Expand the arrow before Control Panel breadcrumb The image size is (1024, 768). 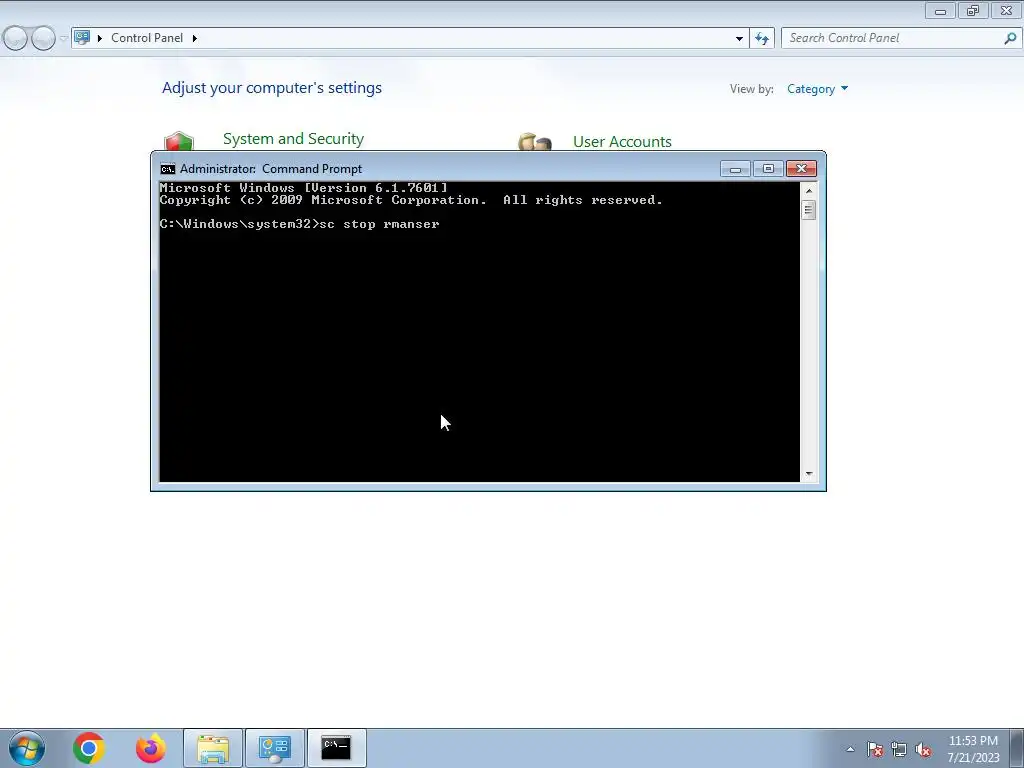click(100, 39)
